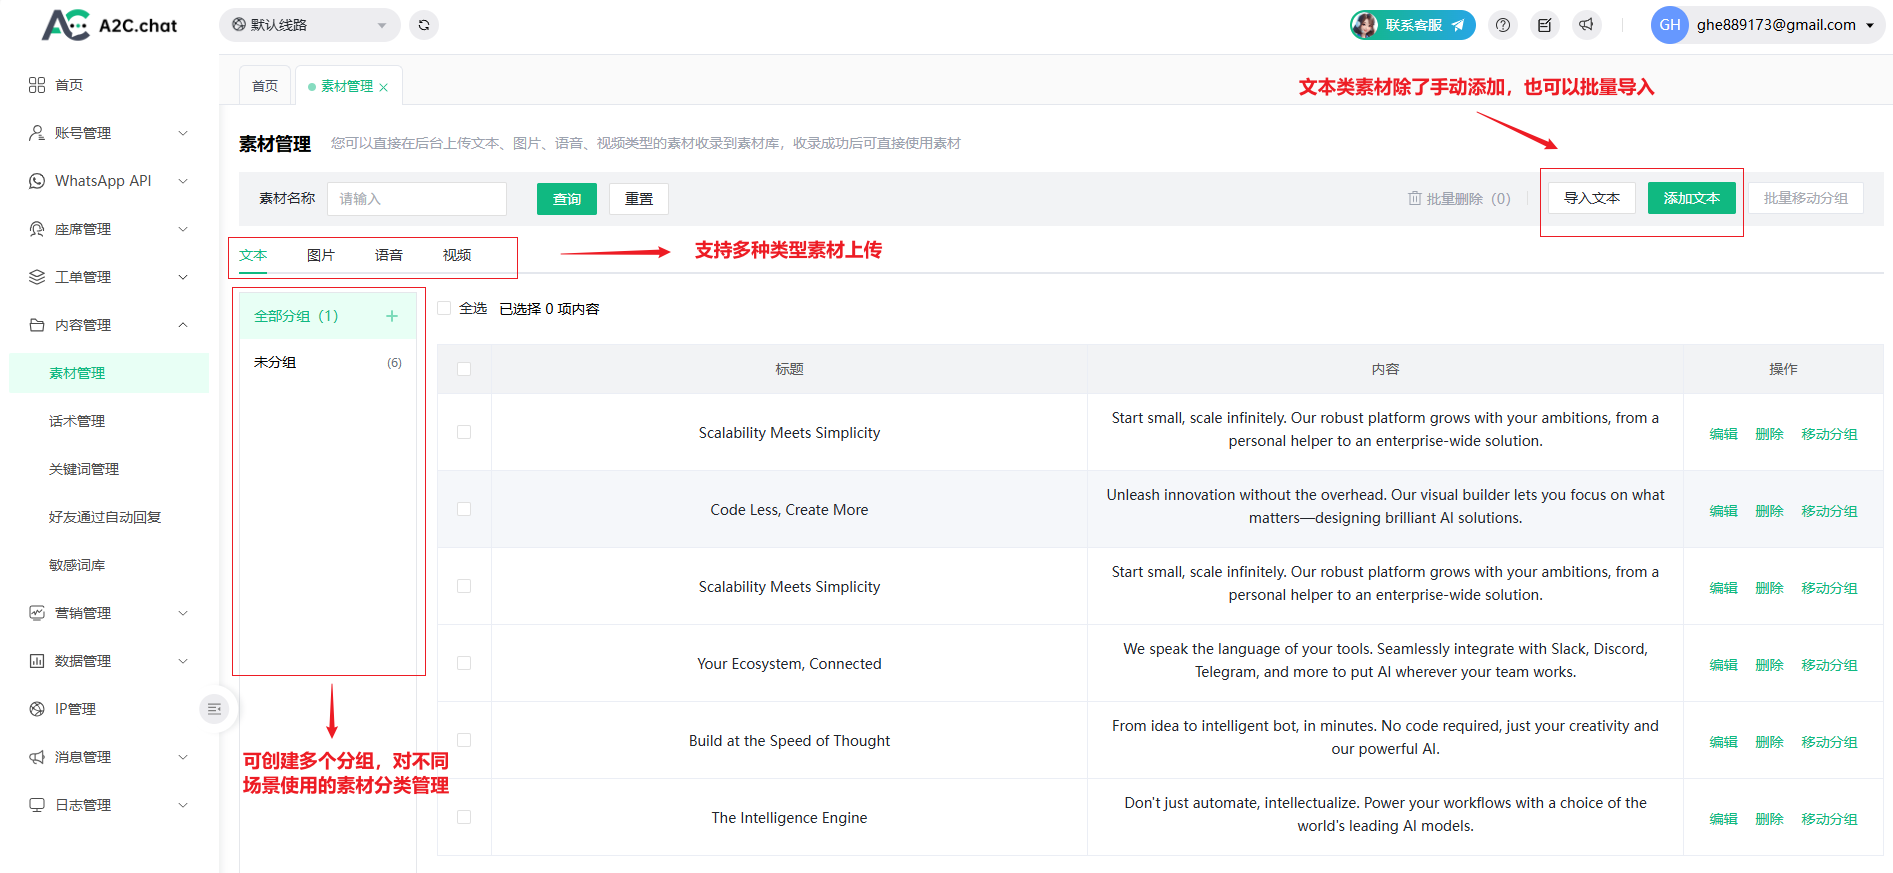This screenshot has width=1893, height=873.
Task: Collapse the sidebar using the menu fold icon
Action: 214,709
